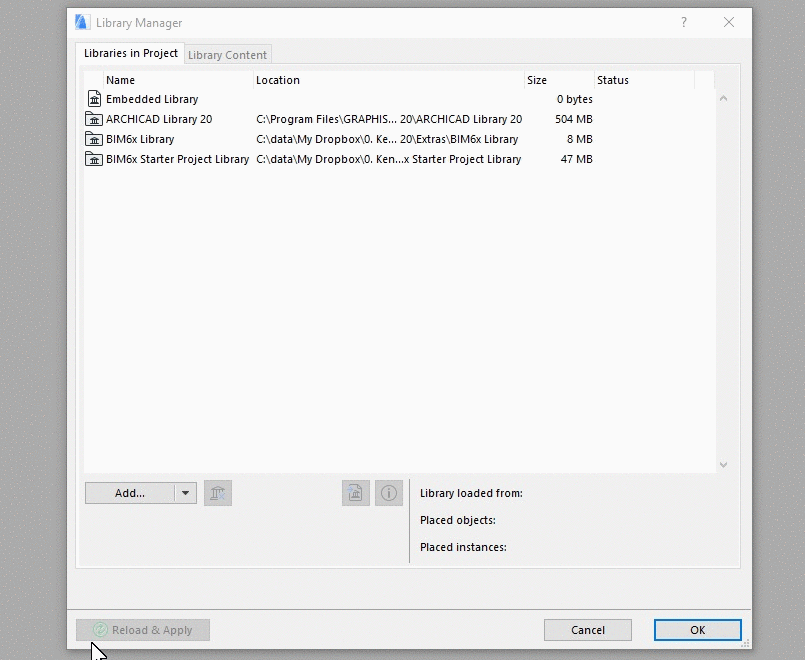The image size is (805, 660).
Task: Click the BIM6x Starter Project Library folder icon
Action: [94, 159]
